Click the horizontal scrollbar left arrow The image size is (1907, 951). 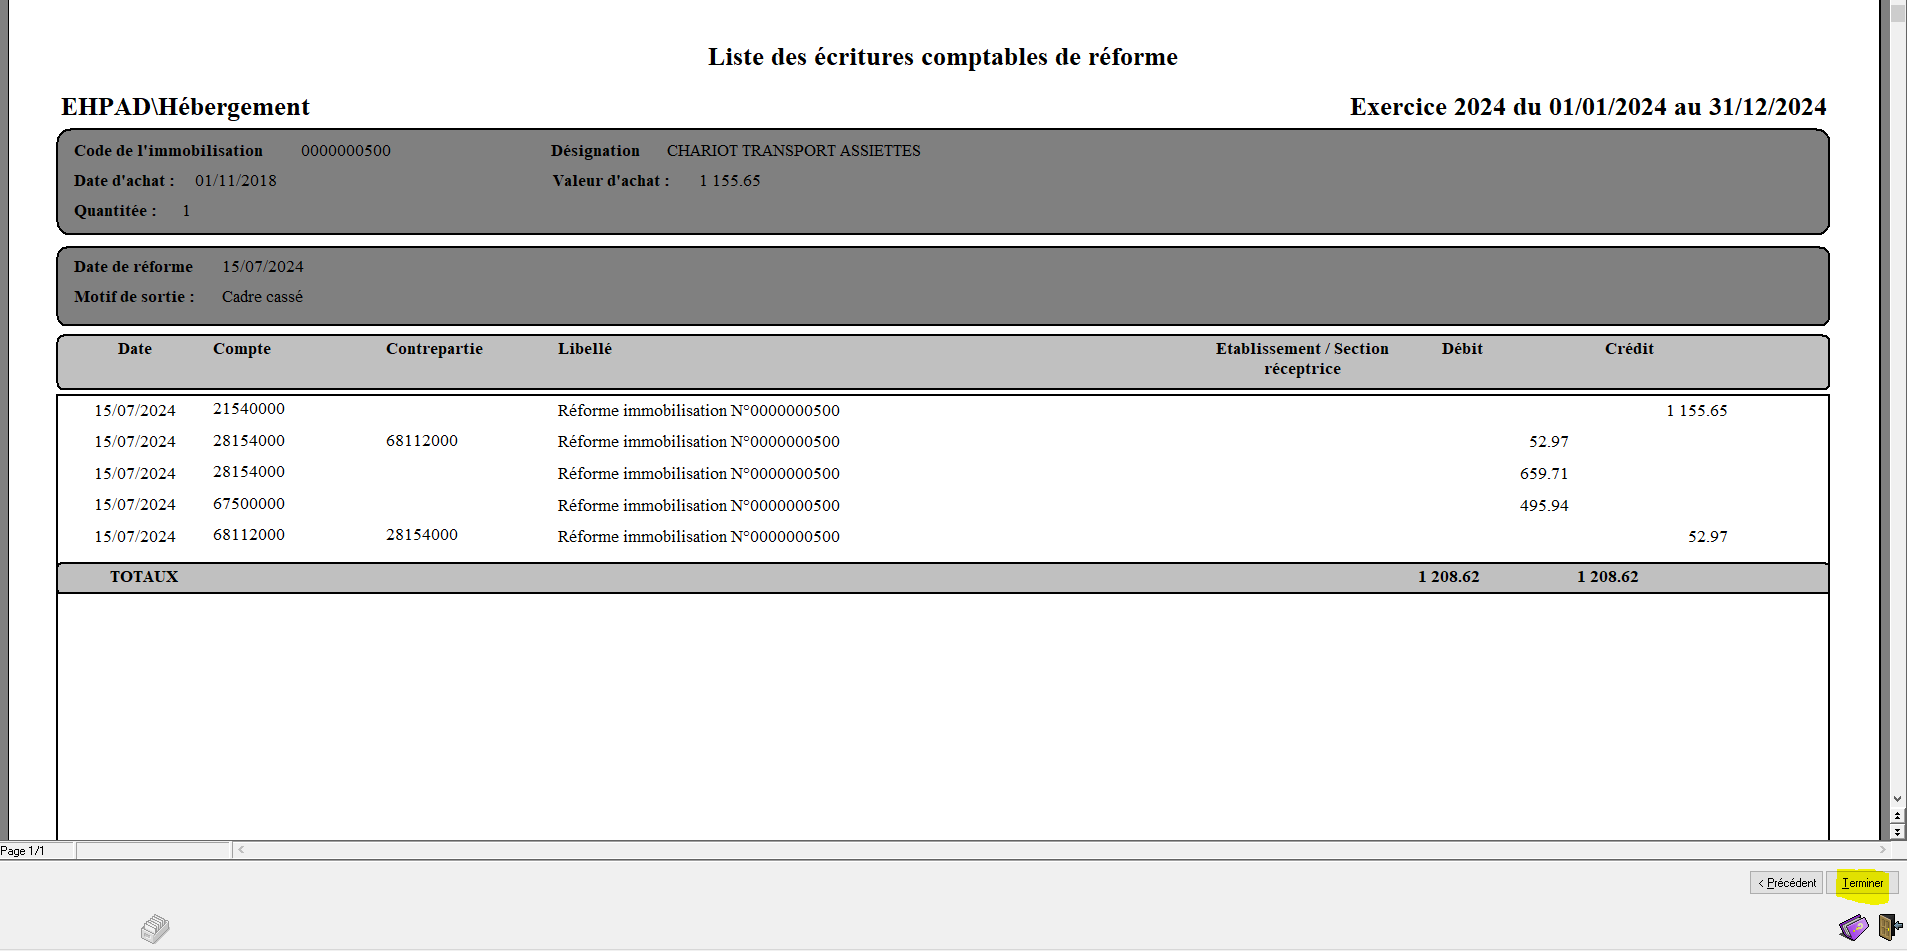point(241,850)
